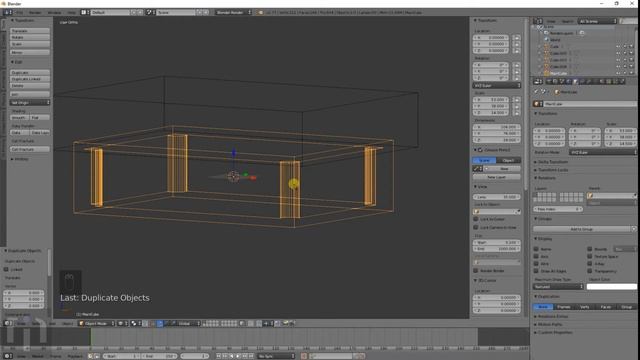The width and height of the screenshot is (640, 360).
Task: Click the Rotate button in the Tools panel
Action: click(30, 38)
